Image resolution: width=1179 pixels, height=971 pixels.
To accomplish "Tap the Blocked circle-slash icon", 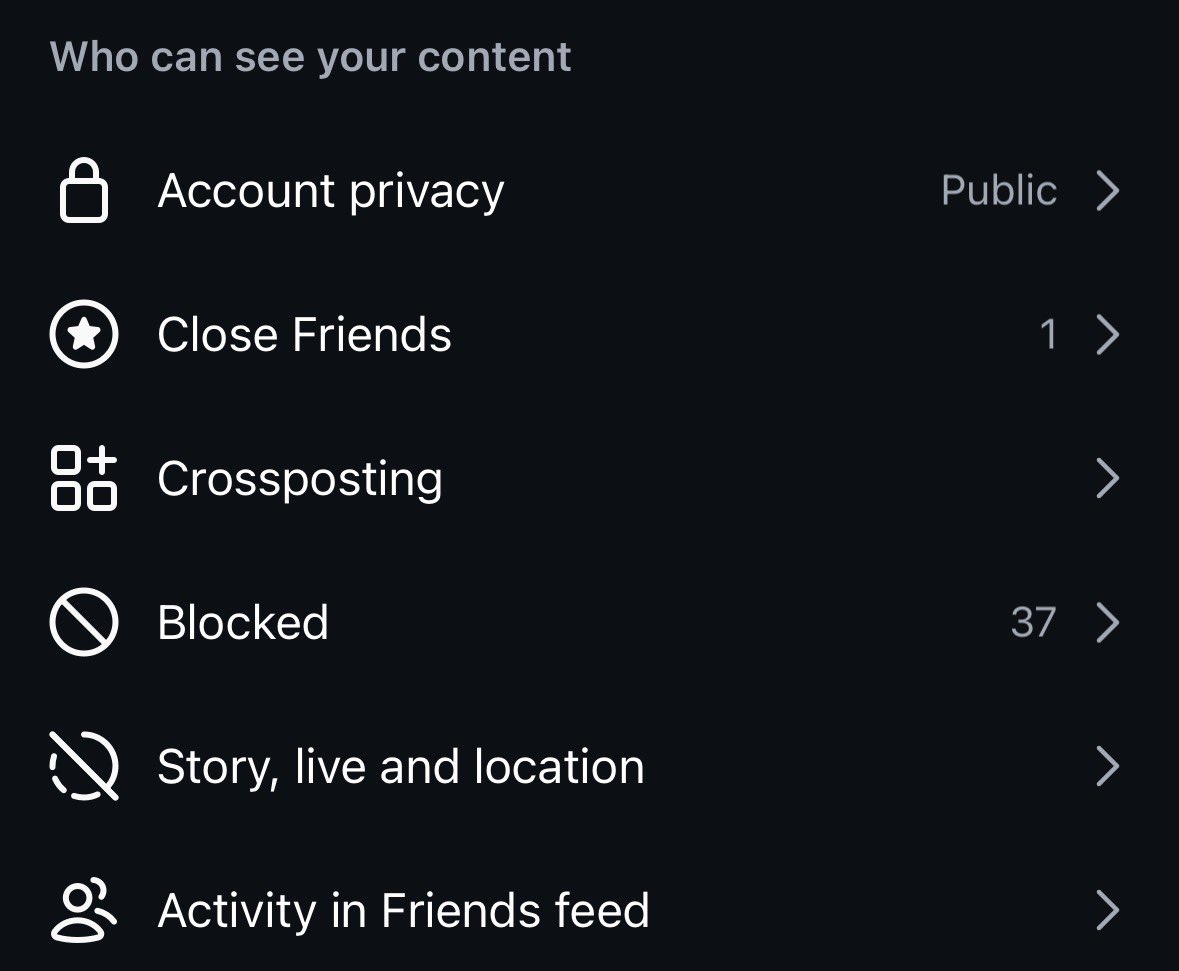I will coord(83,622).
